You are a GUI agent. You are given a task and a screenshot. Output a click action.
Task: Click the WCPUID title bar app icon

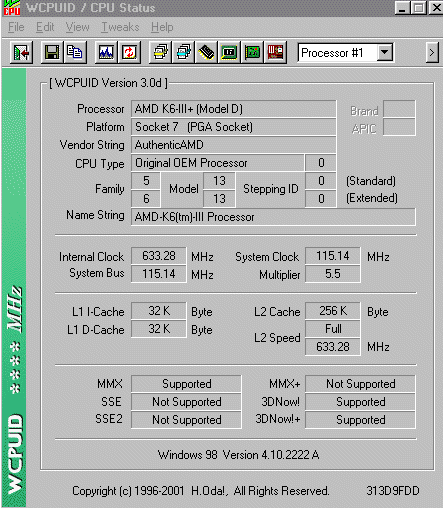pos(12,8)
